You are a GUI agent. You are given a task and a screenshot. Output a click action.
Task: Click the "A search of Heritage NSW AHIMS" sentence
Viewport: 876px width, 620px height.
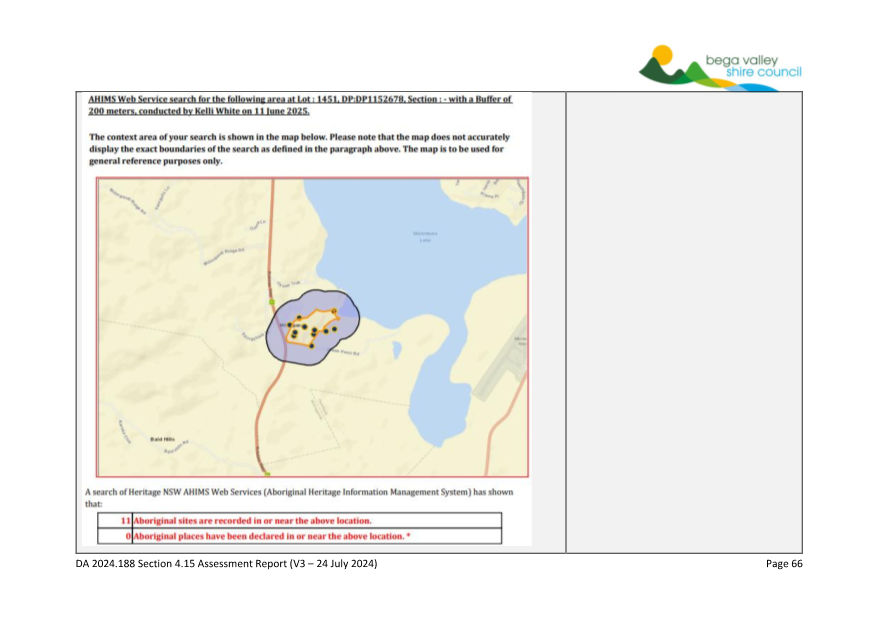click(299, 498)
